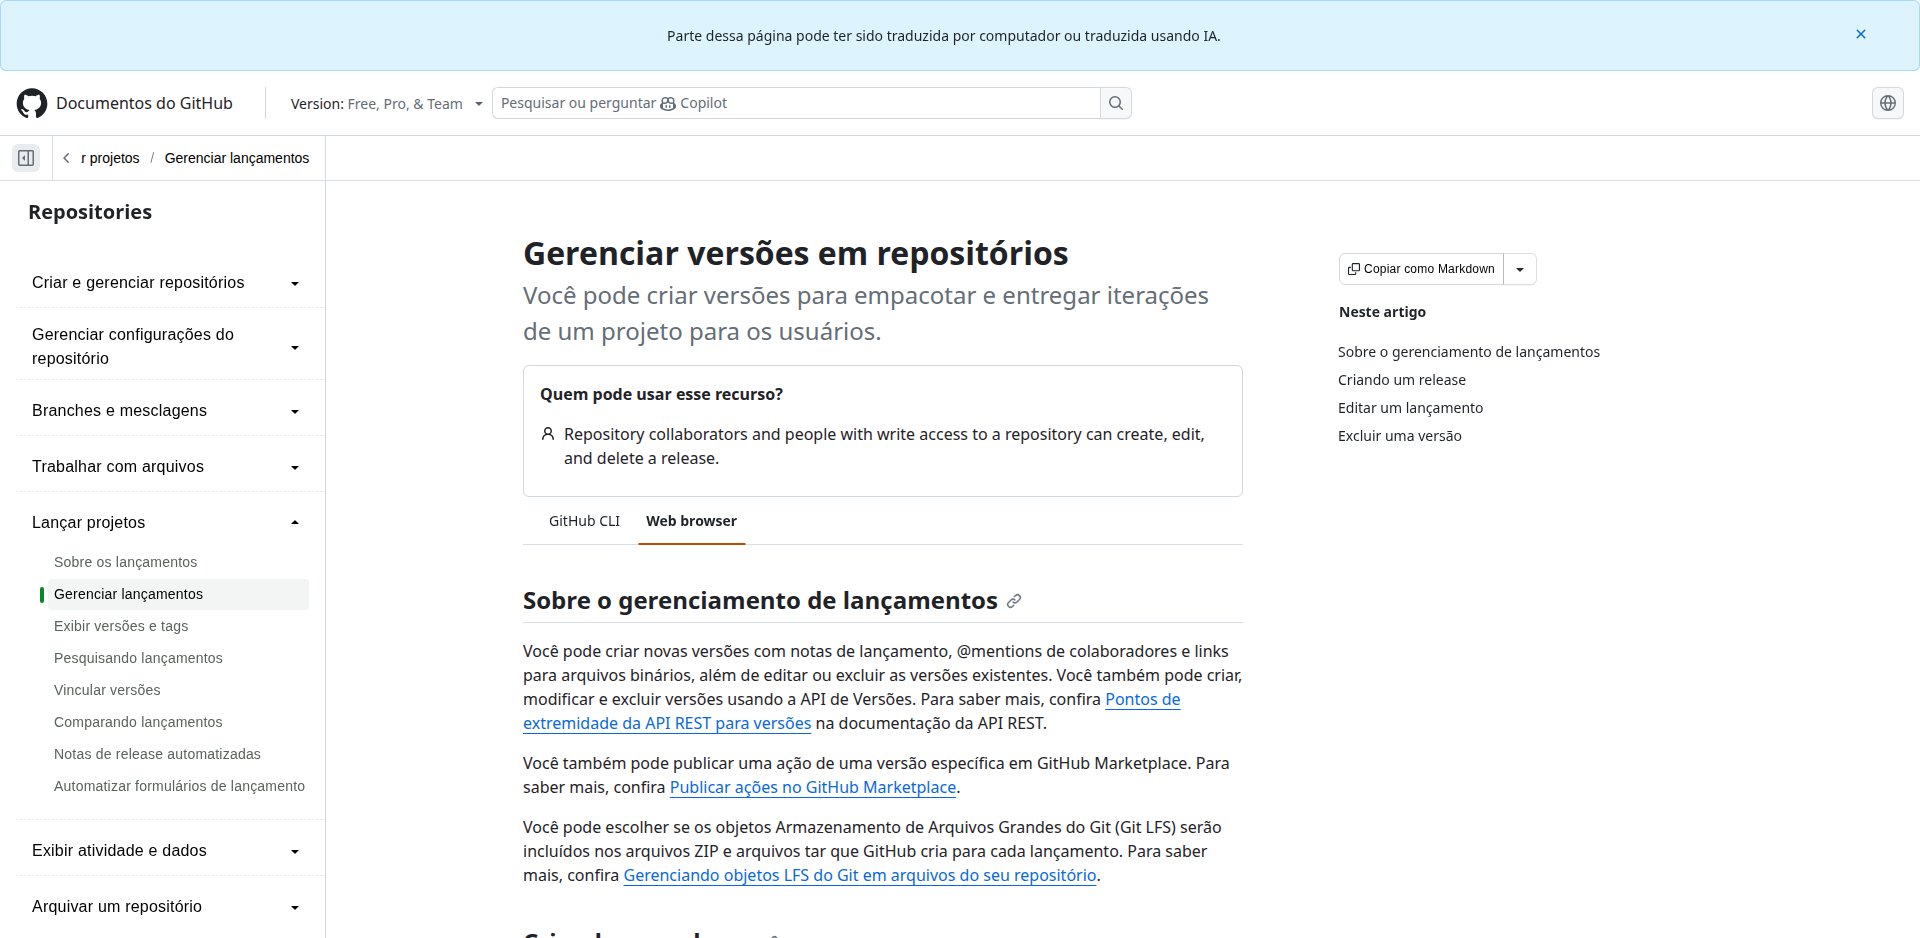Jump to Editar um lançamento section
The height and width of the screenshot is (938, 1920).
point(1410,408)
